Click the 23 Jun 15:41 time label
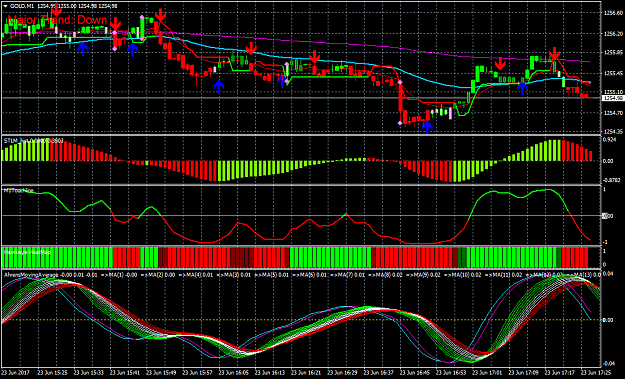This screenshot has width=625, height=379. (125, 373)
